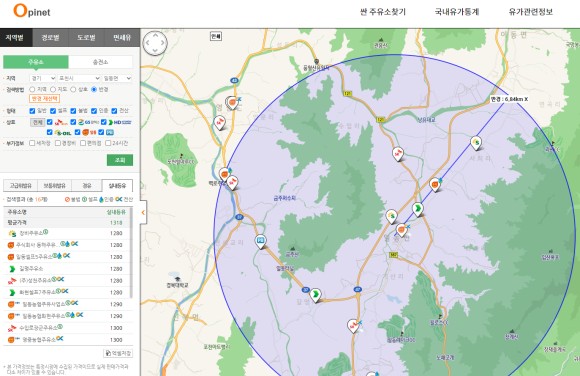This screenshot has width=580, height=376.
Task: Open the 경기 province dropdown
Action: (43, 78)
